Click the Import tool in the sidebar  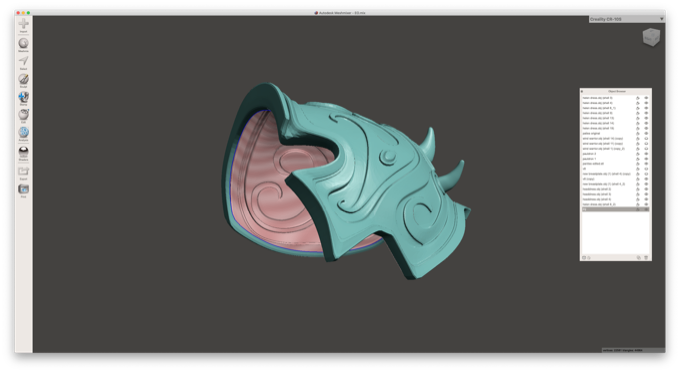tap(23, 25)
